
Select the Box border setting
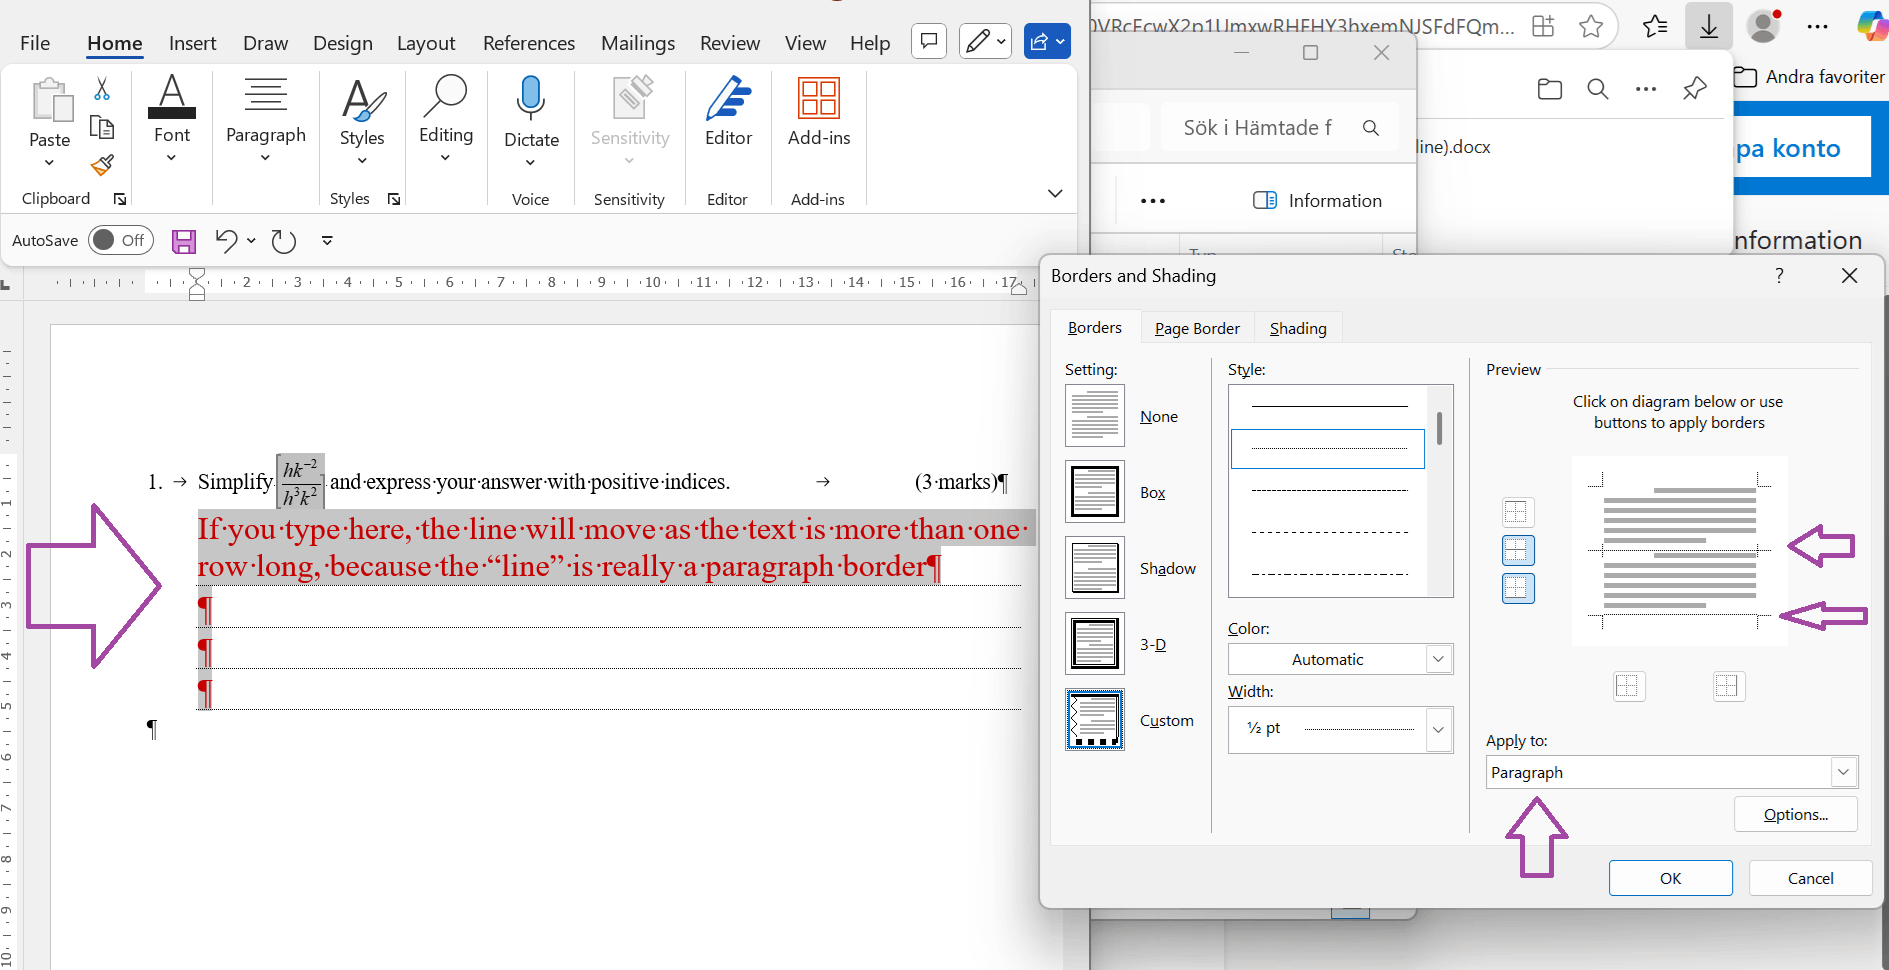click(x=1095, y=492)
